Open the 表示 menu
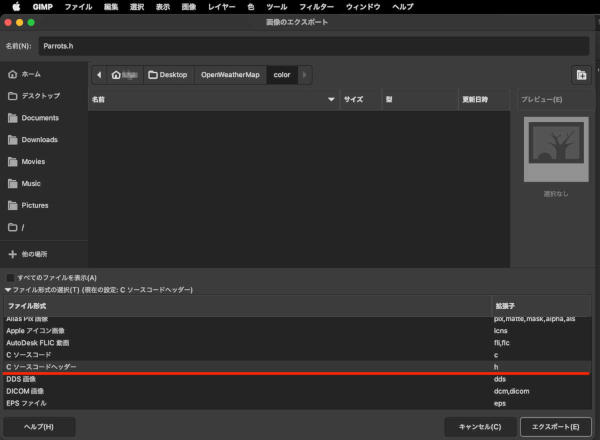Viewport: 600px width, 440px height. tap(163, 7)
